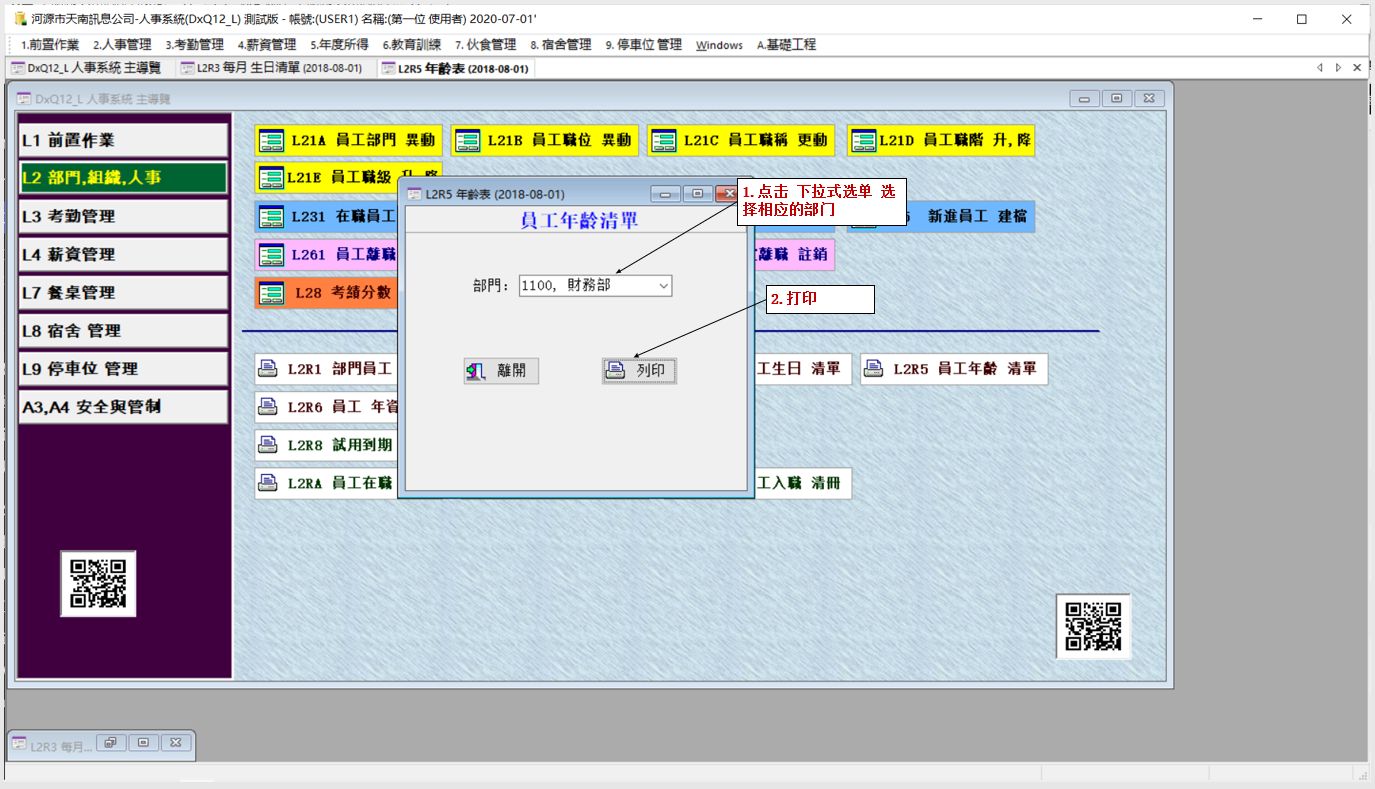Select L8 宿舍 管理 in sidebar
Image resolution: width=1375 pixels, height=789 pixels.
click(123, 330)
